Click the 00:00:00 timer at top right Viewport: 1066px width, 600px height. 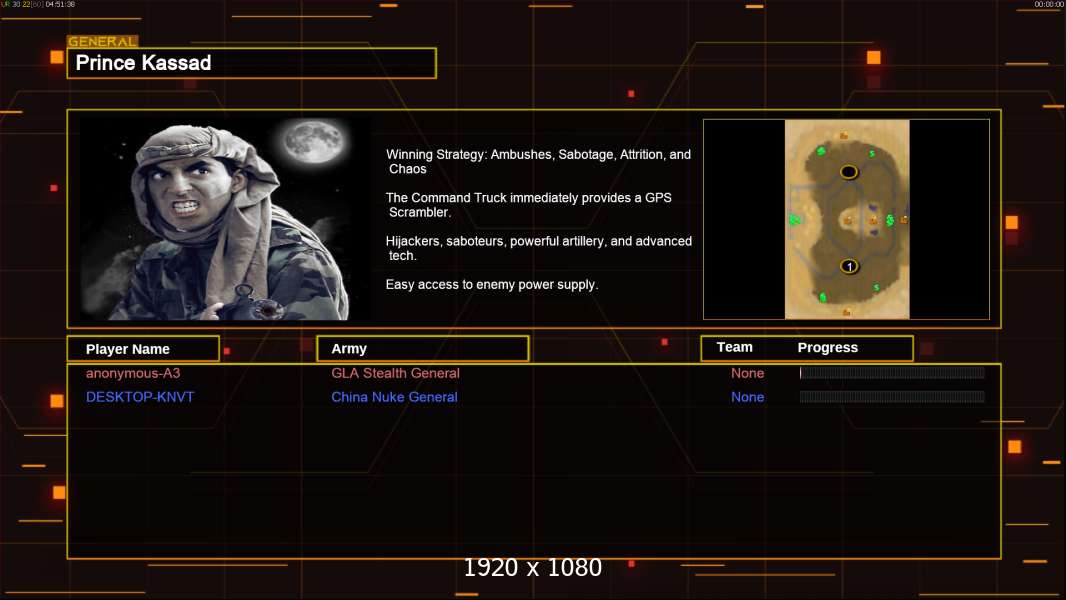pyautogui.click(x=1049, y=4)
